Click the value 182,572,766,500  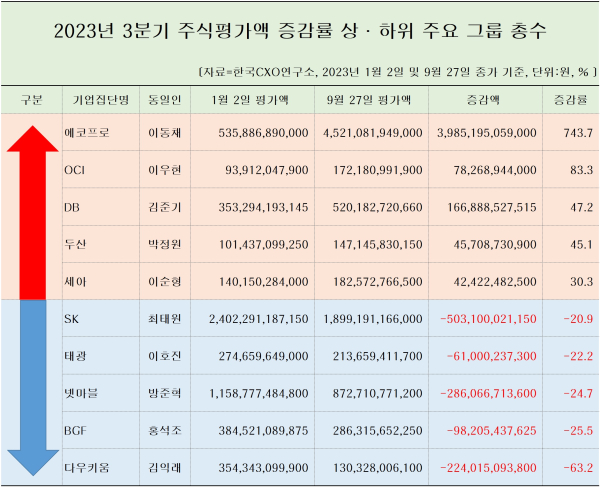[378, 282]
